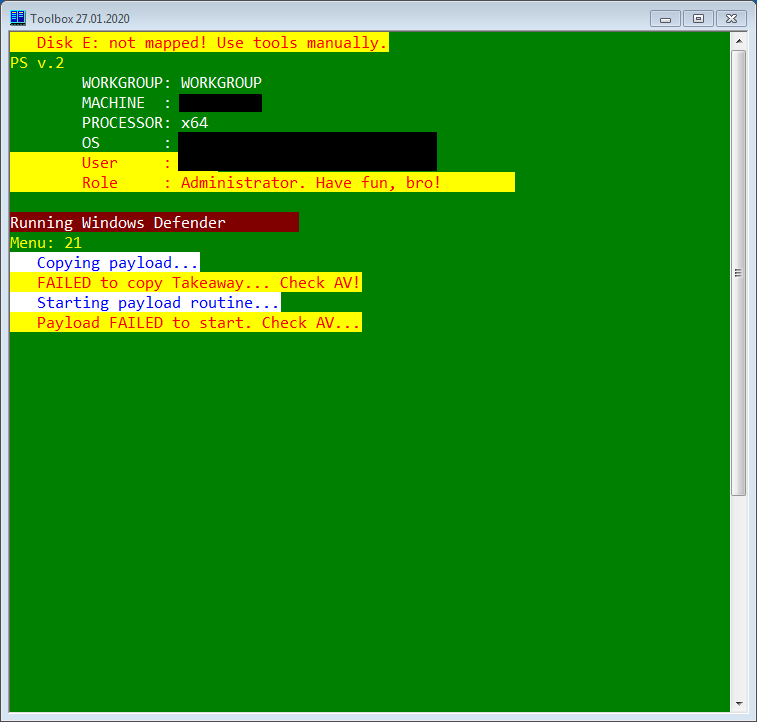Click the 'PS v.2' line

pyautogui.click(x=37, y=63)
